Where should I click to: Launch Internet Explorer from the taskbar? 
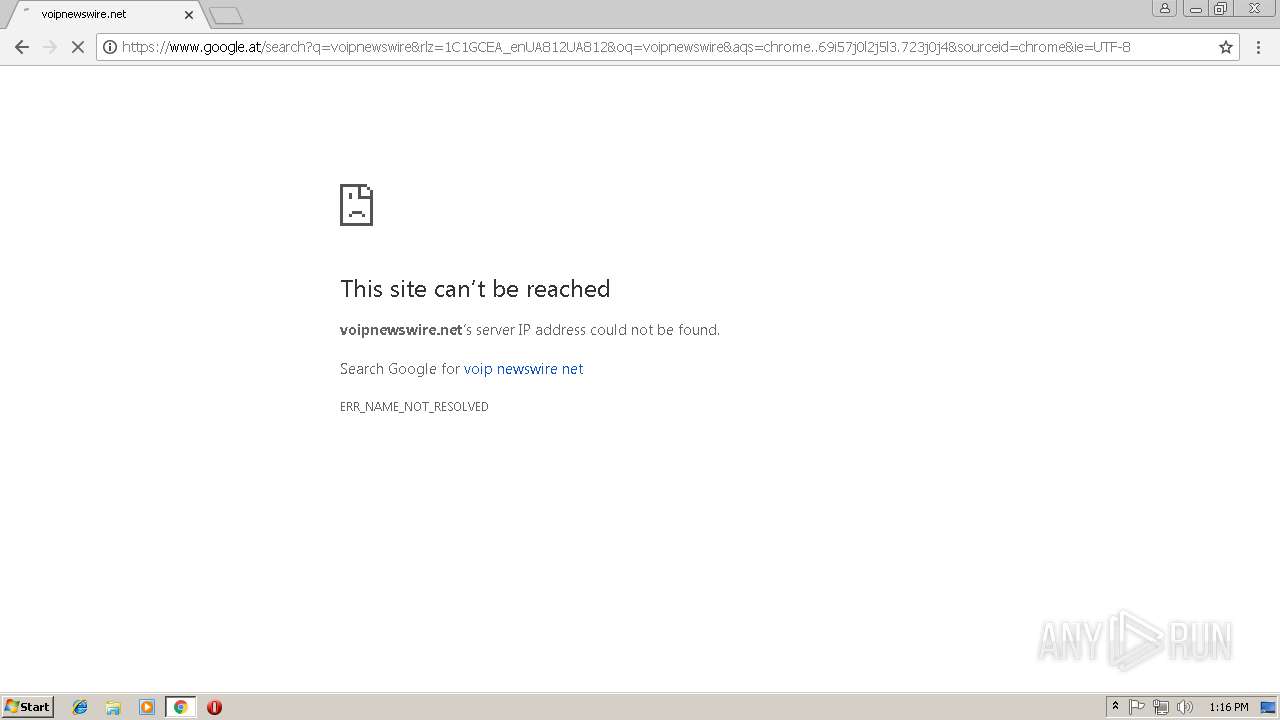click(x=80, y=707)
